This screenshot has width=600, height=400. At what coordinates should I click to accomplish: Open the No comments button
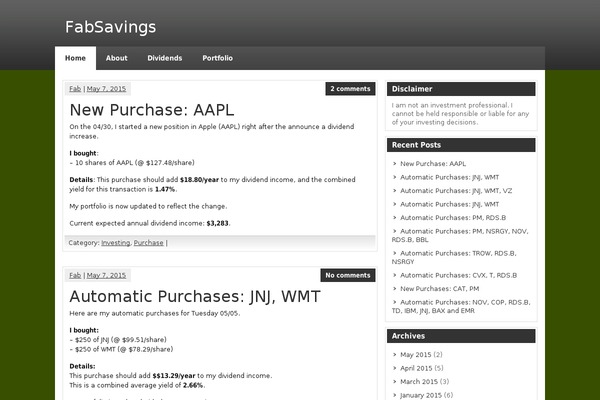[x=348, y=275]
